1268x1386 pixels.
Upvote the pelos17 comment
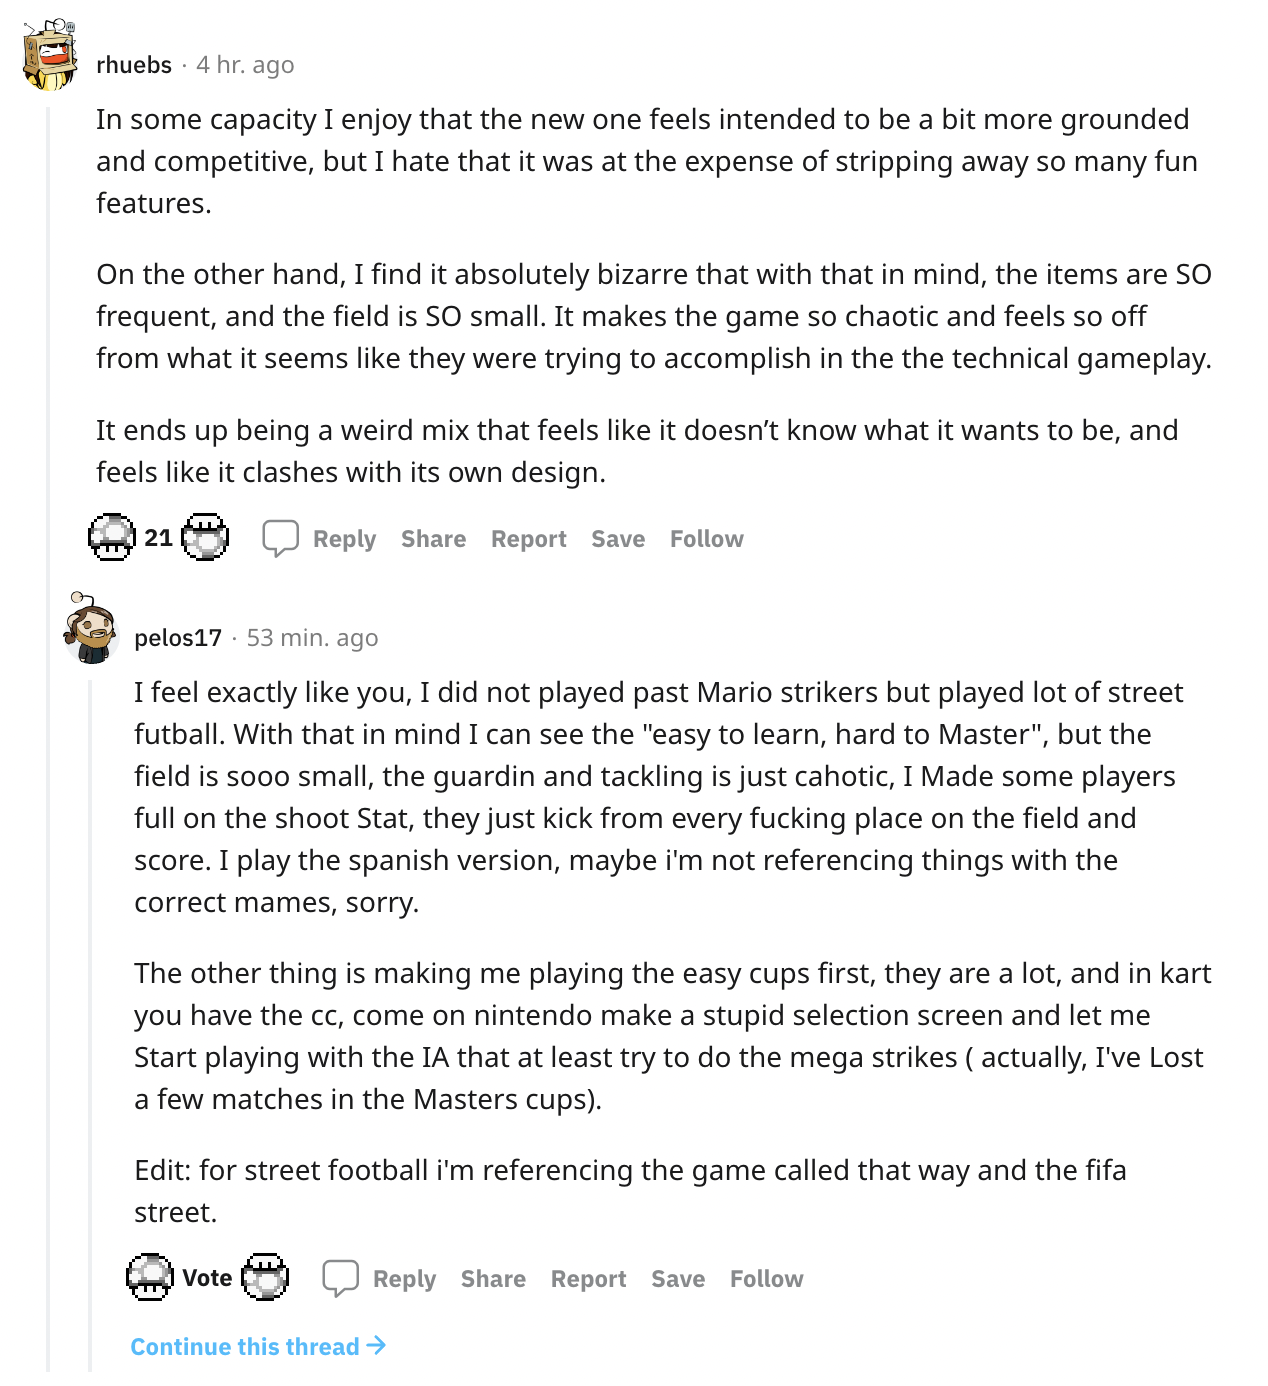pyautogui.click(x=150, y=1277)
